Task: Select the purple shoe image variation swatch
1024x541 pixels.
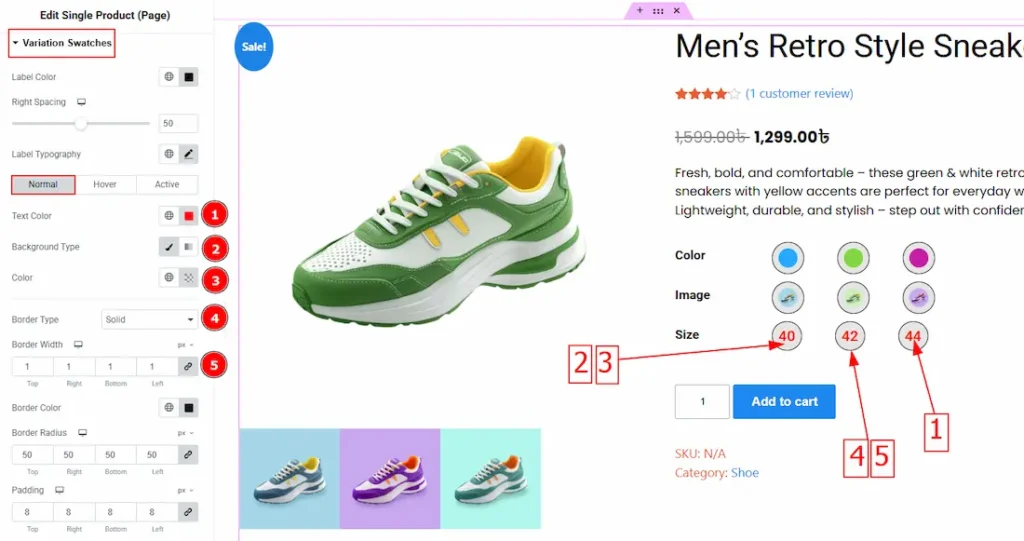Action: coord(916,297)
